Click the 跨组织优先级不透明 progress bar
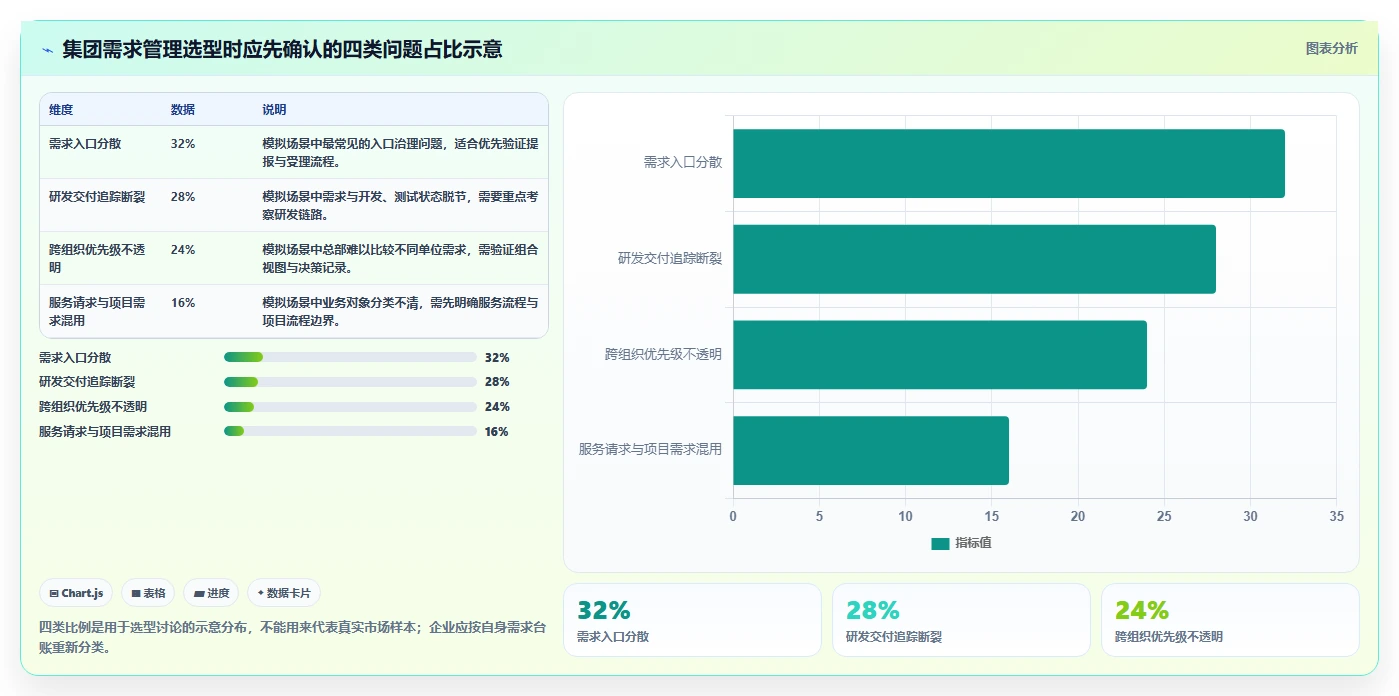Screen dimensions: 1399x696 coord(350,406)
